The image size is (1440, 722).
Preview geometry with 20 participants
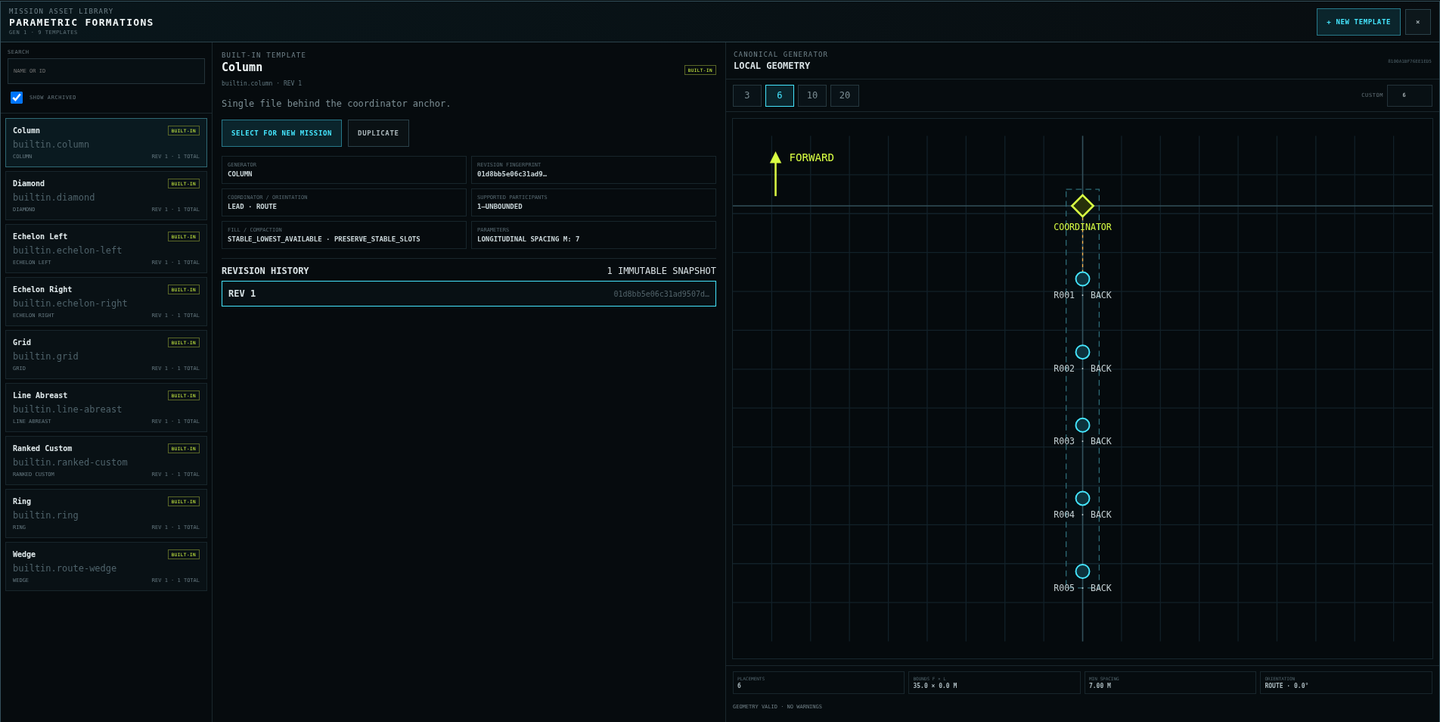tap(844, 96)
